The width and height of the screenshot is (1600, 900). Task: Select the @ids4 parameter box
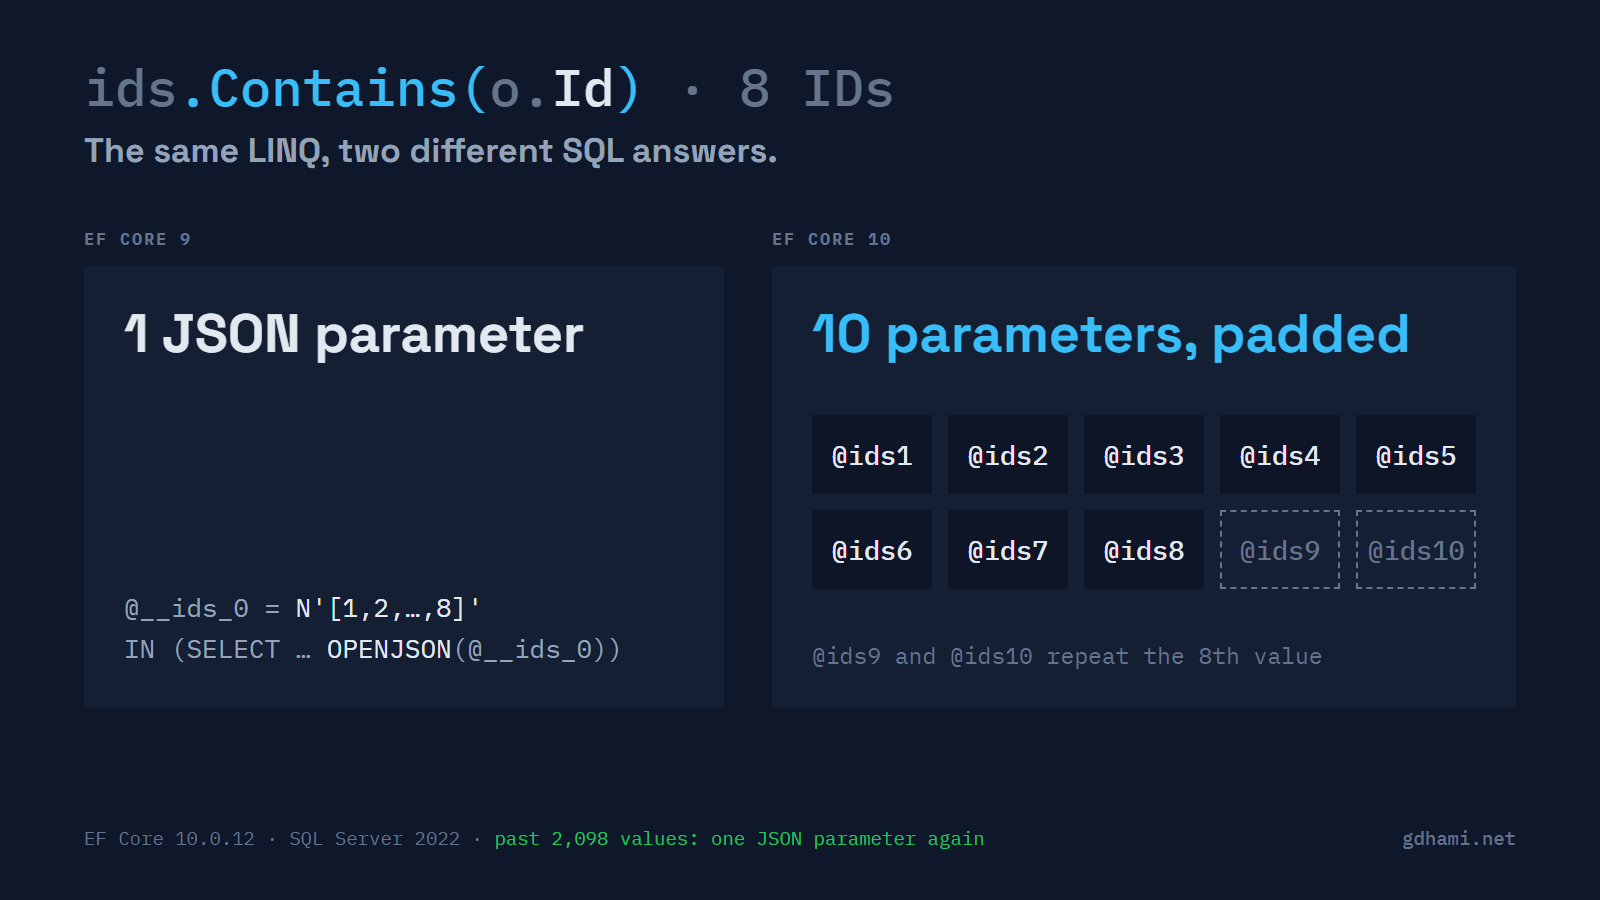click(x=1280, y=455)
